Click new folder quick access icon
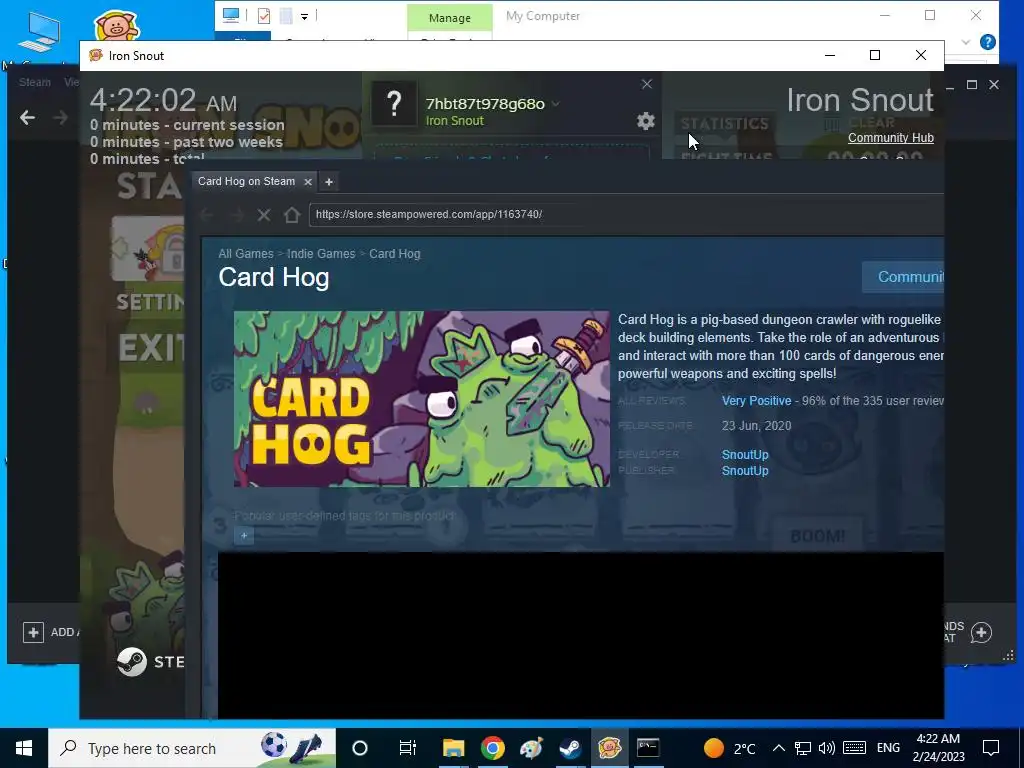 (285, 16)
